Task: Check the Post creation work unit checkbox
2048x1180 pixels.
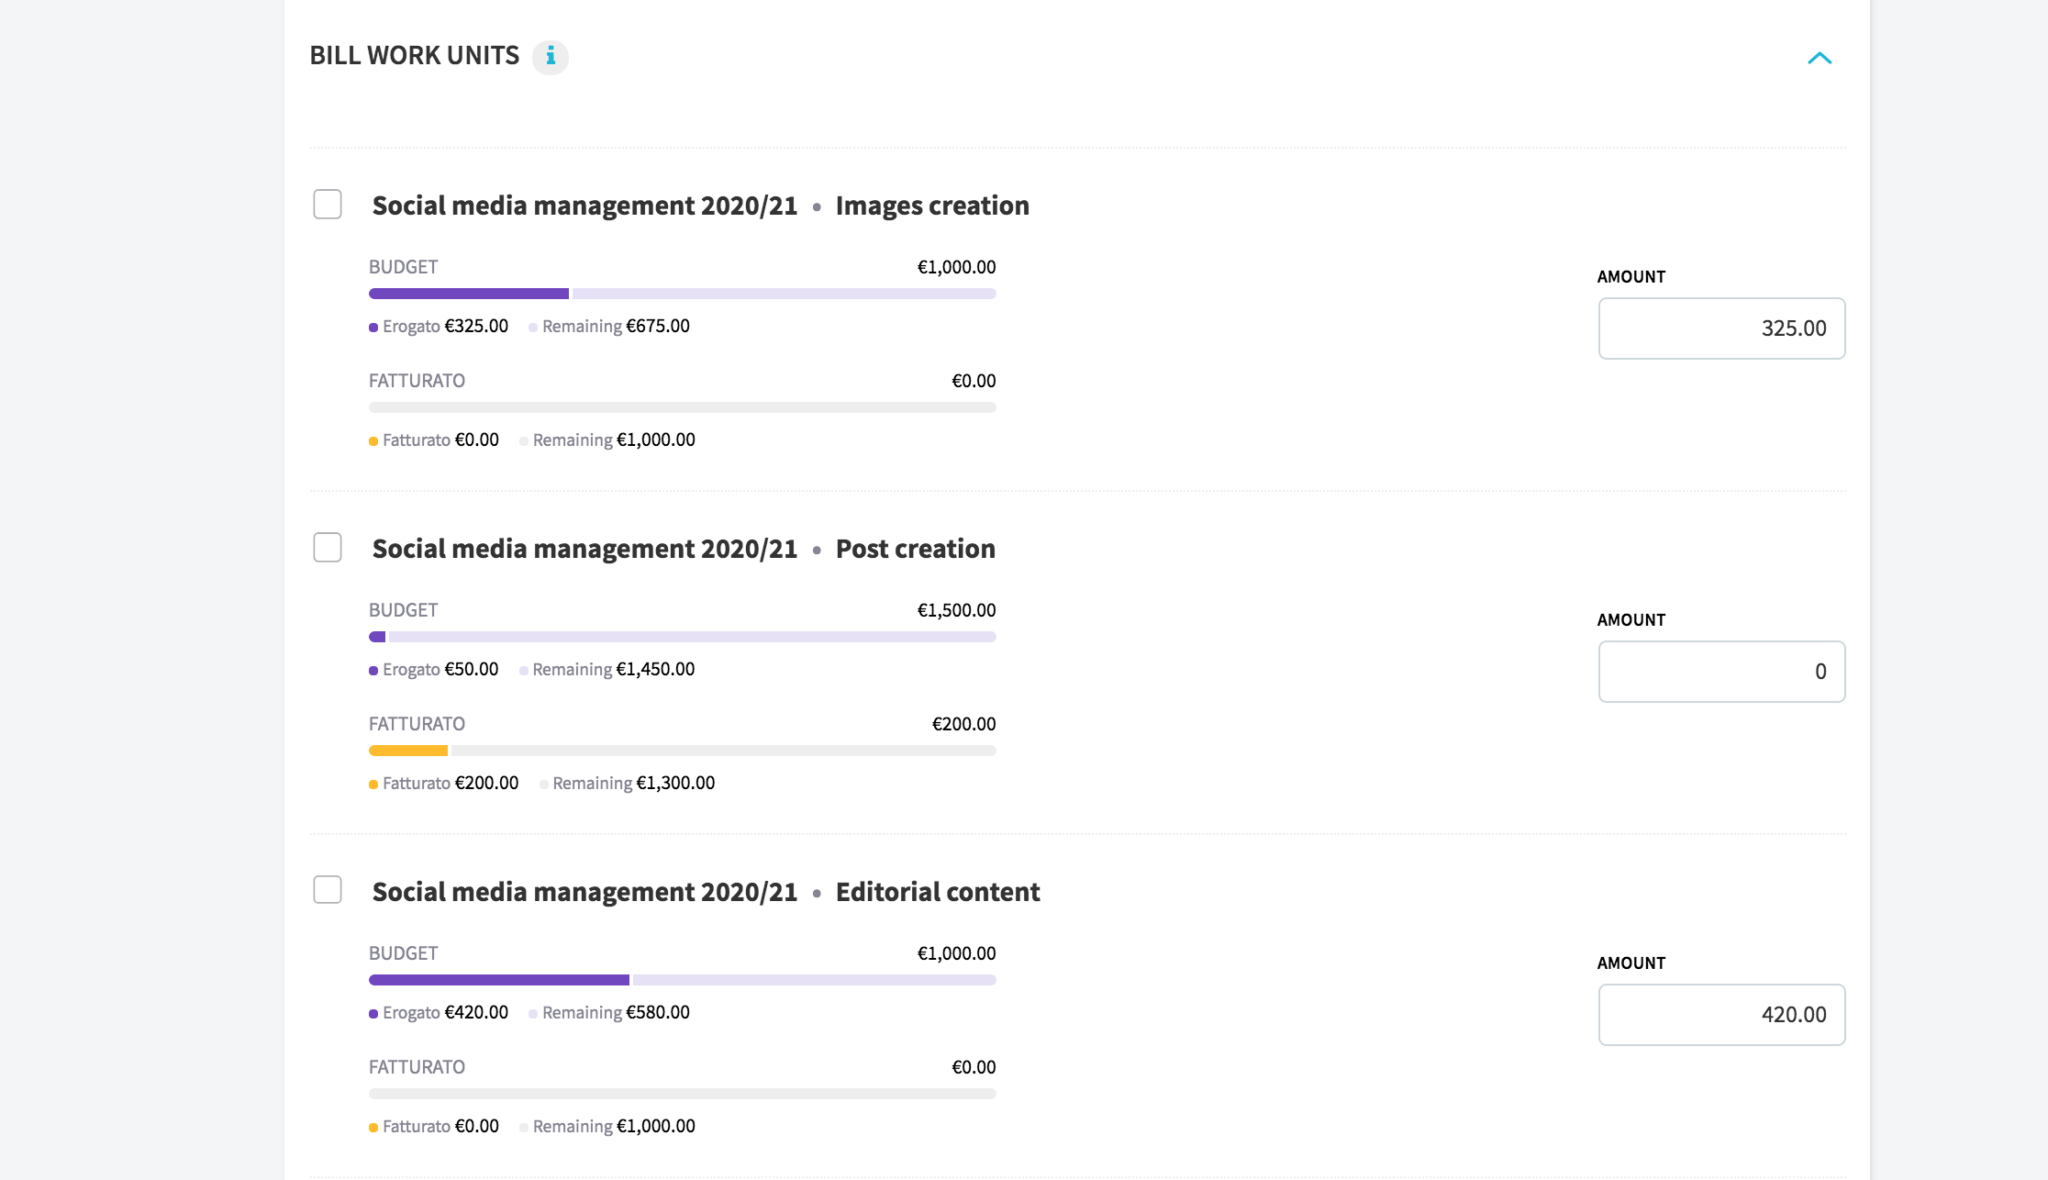Action: [327, 547]
